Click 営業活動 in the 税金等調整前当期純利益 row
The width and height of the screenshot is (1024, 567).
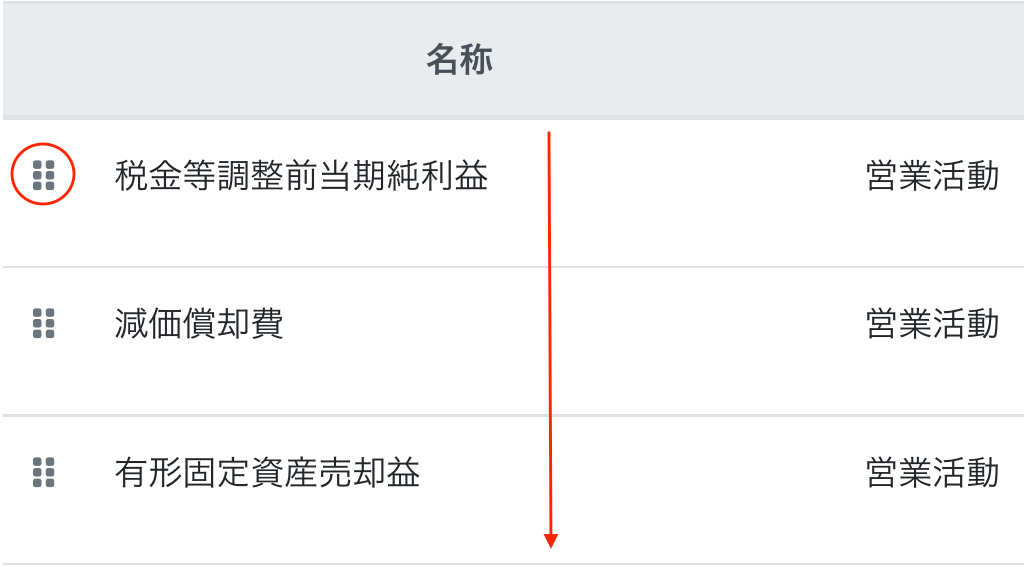coord(931,177)
